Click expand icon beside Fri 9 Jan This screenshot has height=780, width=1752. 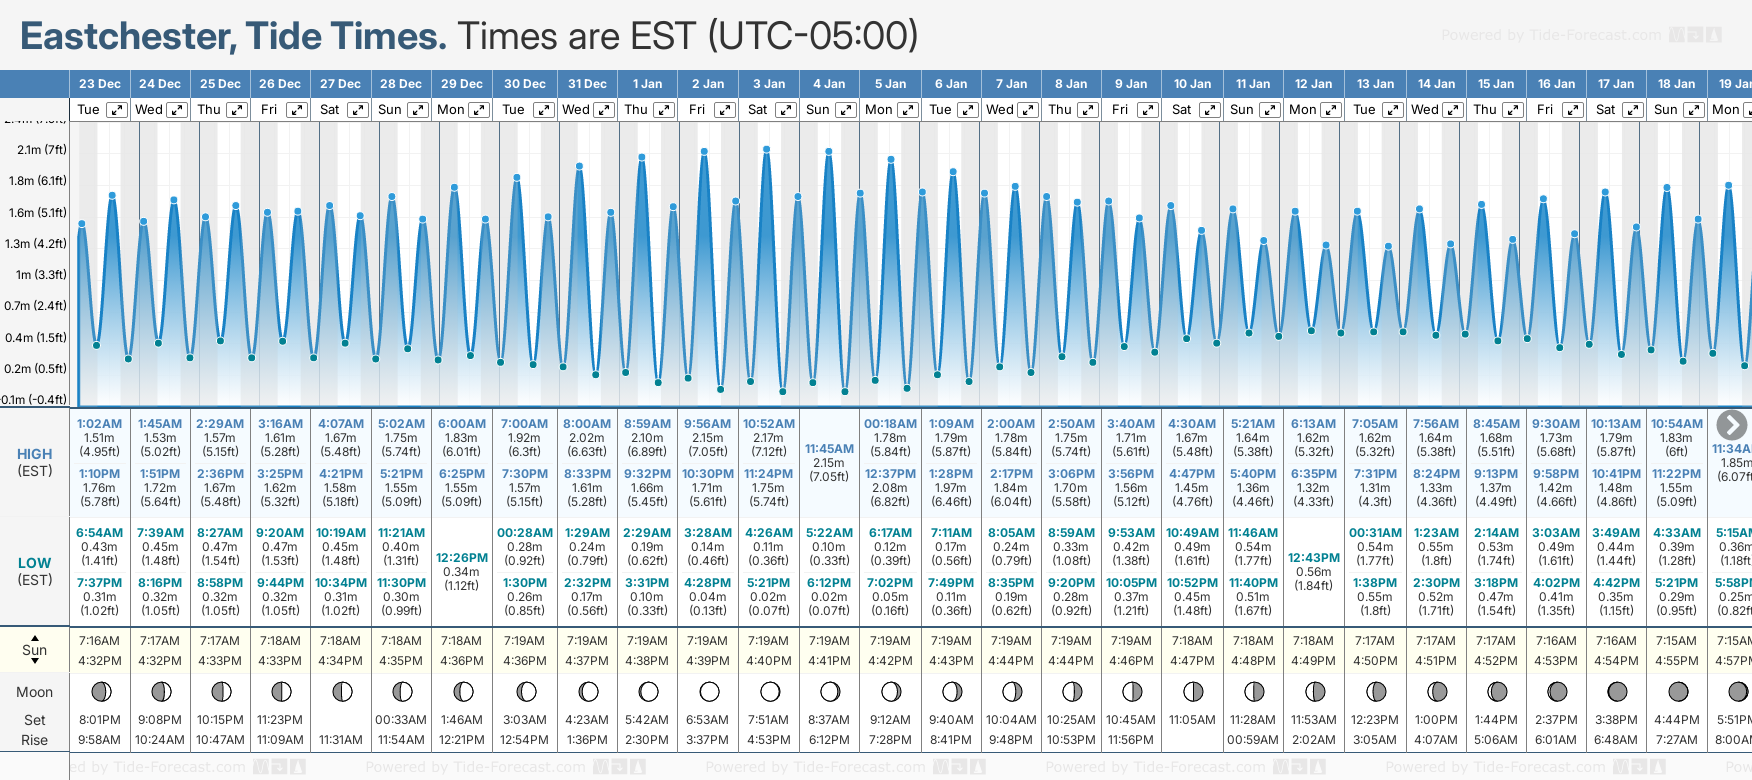point(1148,110)
